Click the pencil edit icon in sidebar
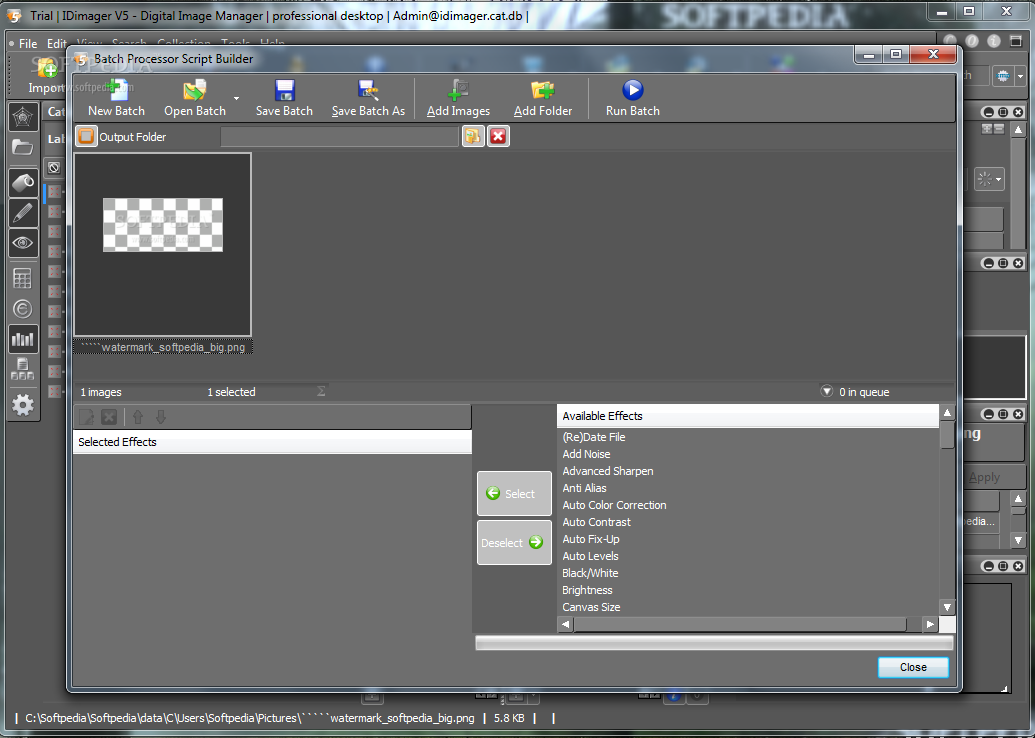 tap(22, 213)
